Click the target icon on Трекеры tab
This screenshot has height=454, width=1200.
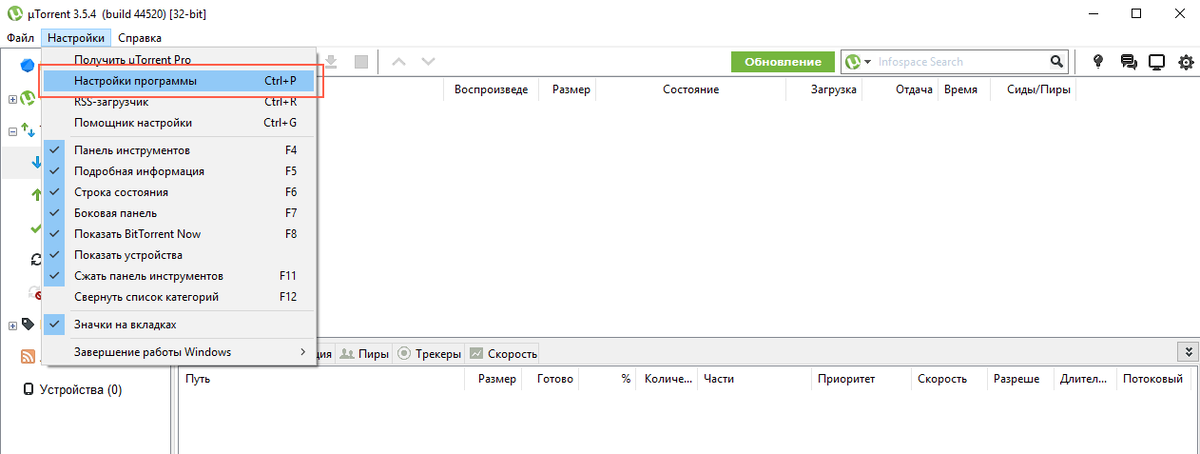click(404, 354)
